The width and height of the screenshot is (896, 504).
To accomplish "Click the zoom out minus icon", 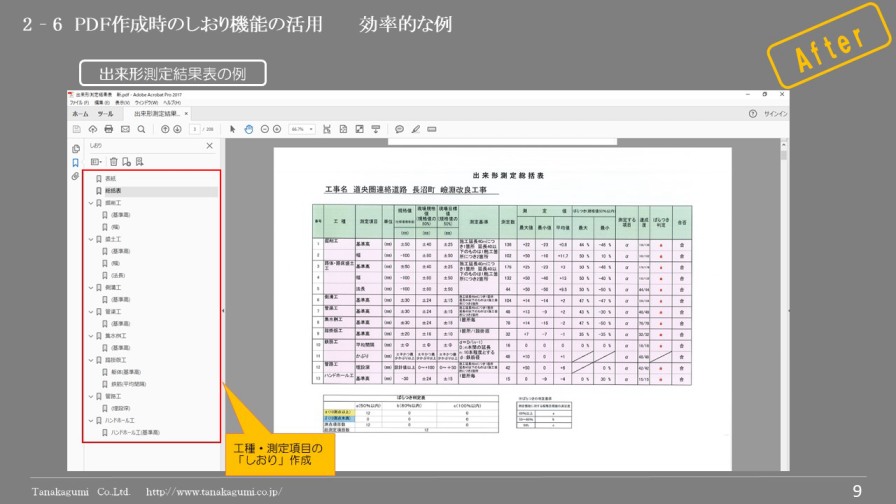I will click(265, 129).
